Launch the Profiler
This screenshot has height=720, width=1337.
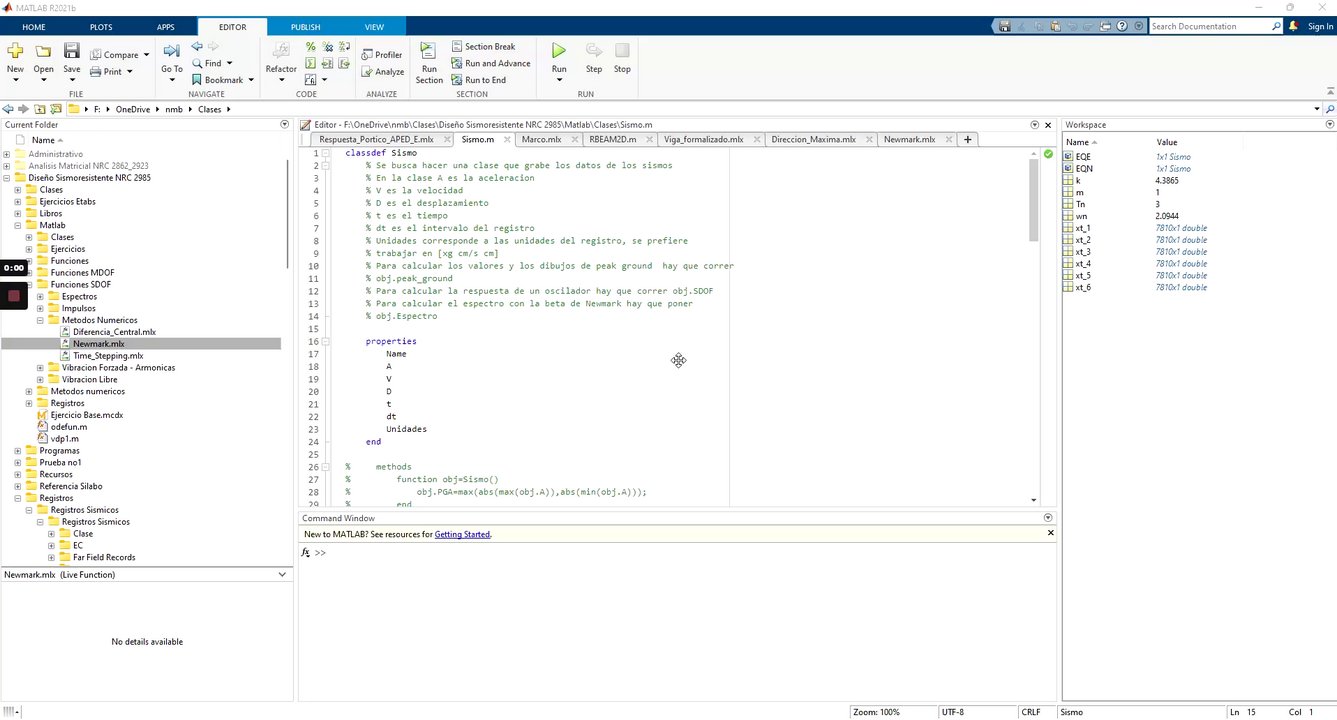[x=382, y=55]
